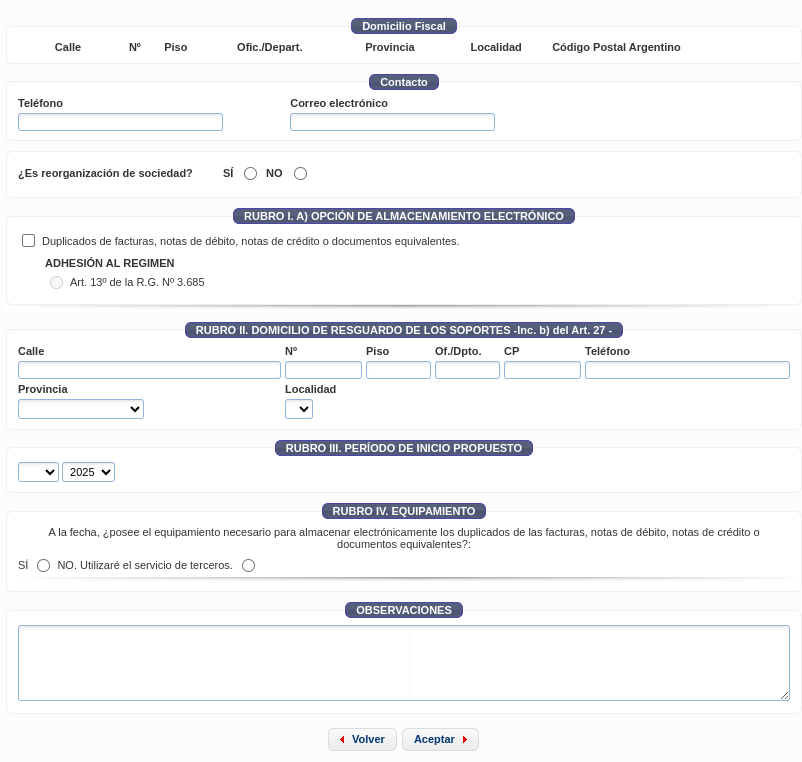Click the CP input field
This screenshot has height=762, width=802.
coord(542,370)
